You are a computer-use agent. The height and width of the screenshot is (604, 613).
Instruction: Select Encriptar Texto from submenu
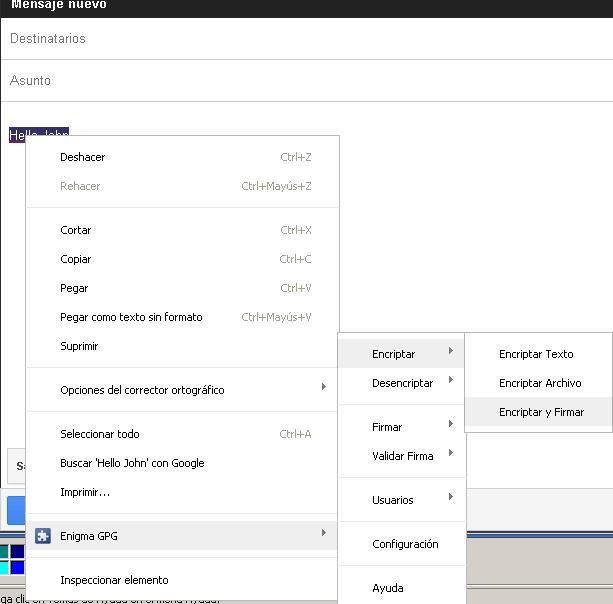pos(536,354)
